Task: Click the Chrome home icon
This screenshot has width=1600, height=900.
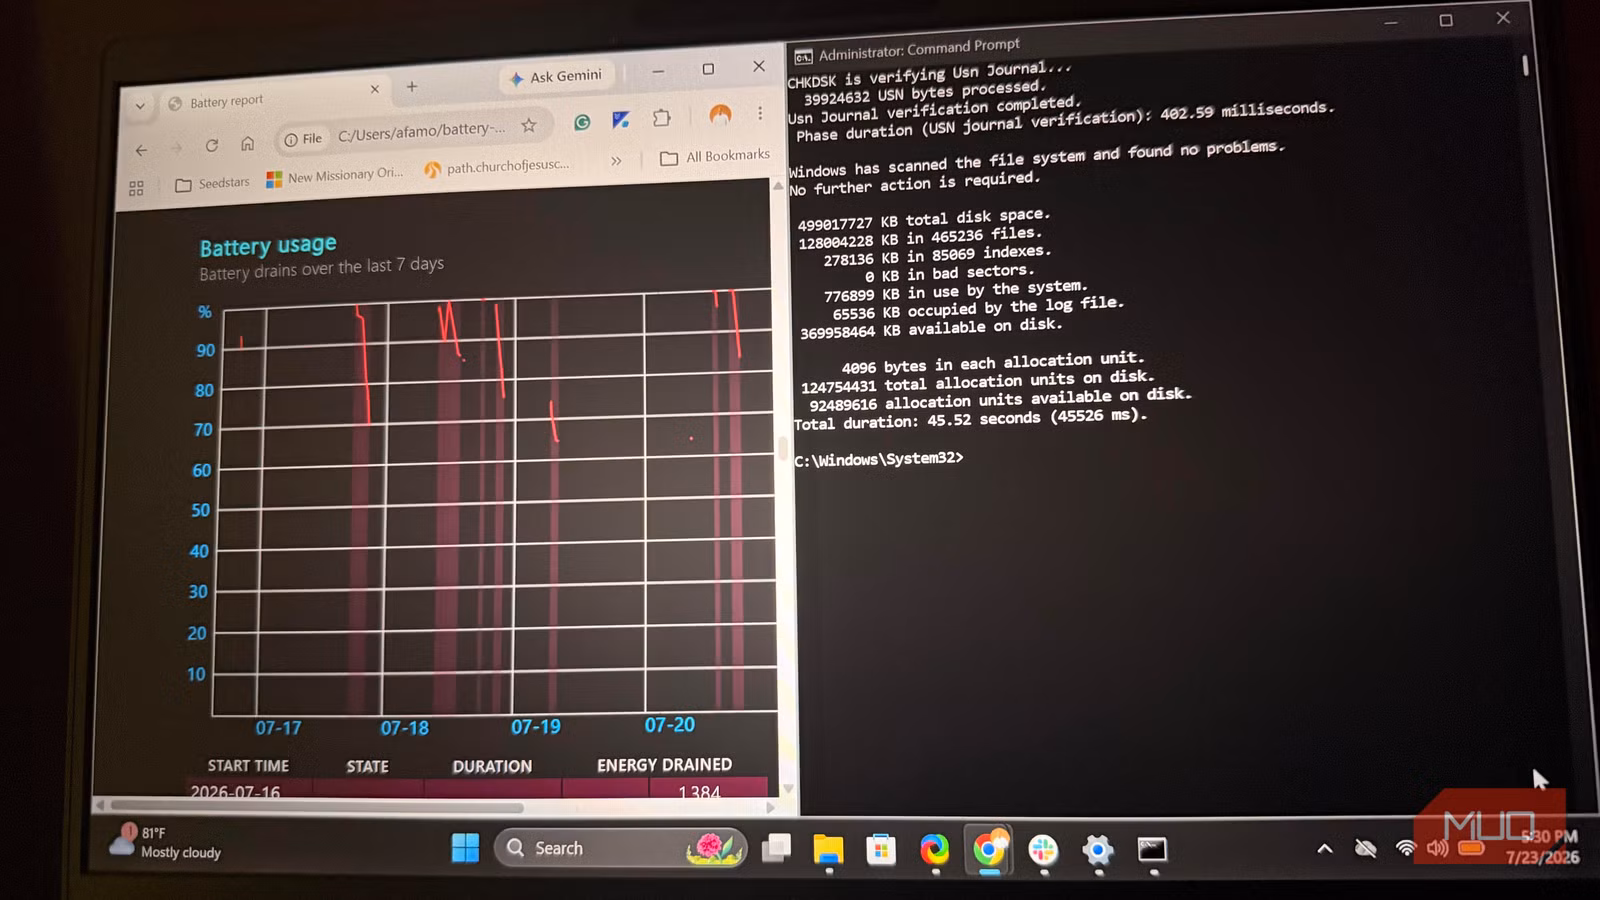Action: (247, 143)
